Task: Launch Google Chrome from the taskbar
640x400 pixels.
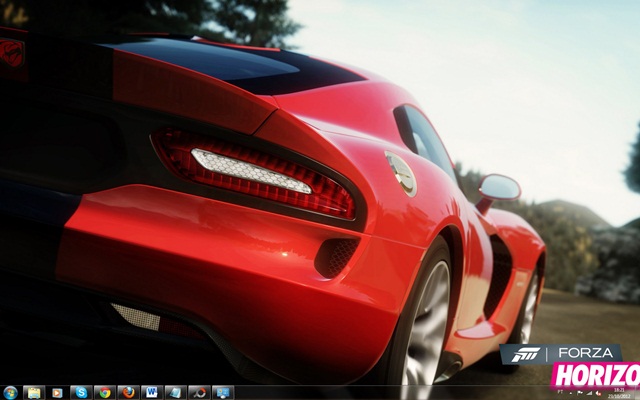Action: 104,393
